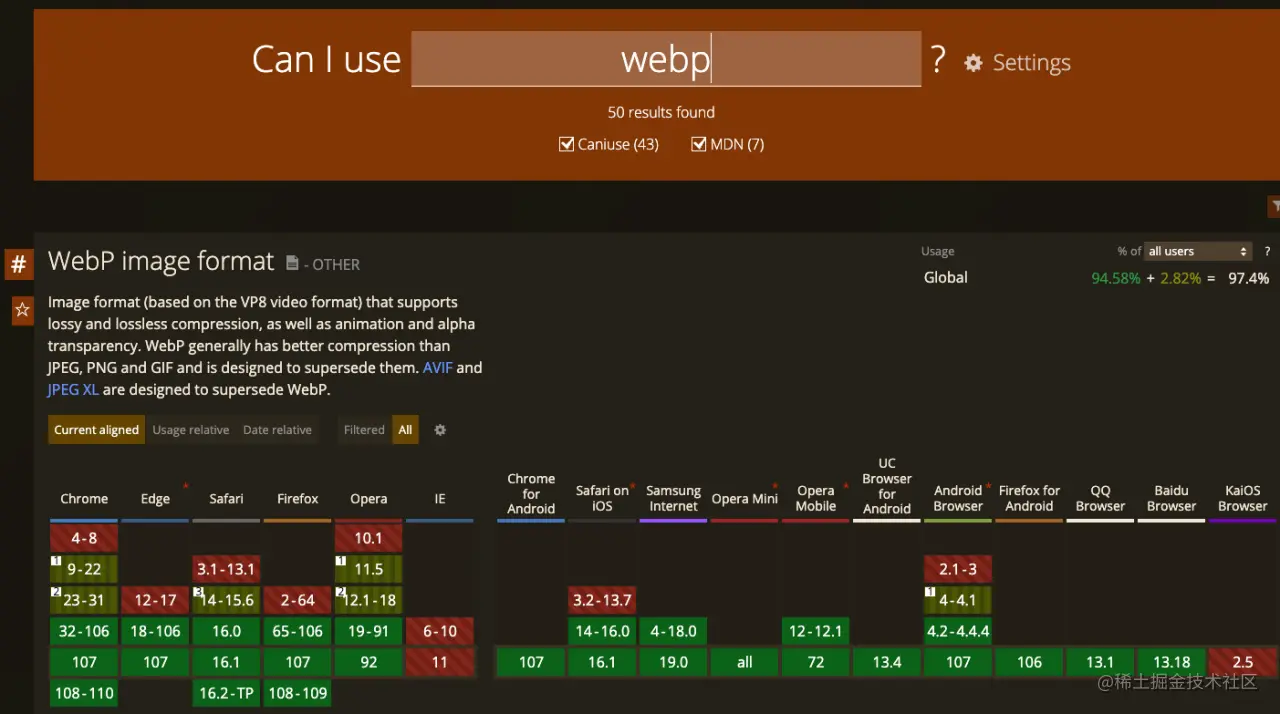Click Safari on iOS 3.2-13.7 cell
The image size is (1280, 714).
click(602, 600)
